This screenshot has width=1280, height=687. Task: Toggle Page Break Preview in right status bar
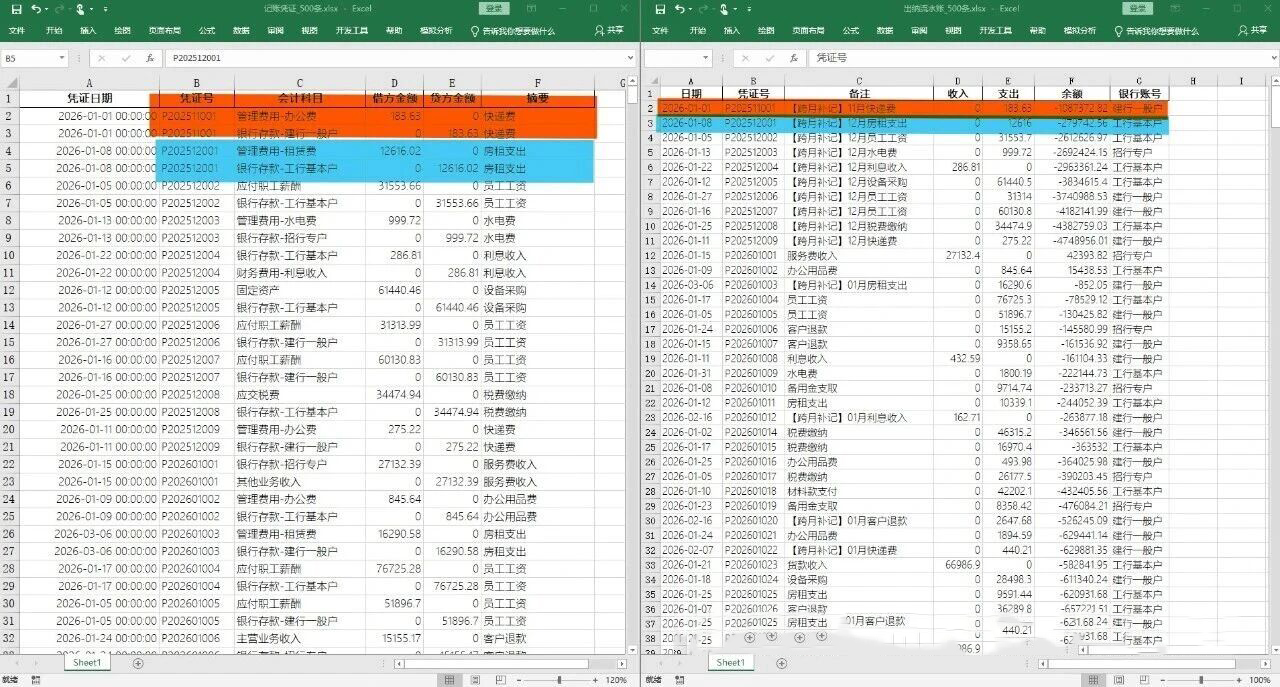[1147, 679]
